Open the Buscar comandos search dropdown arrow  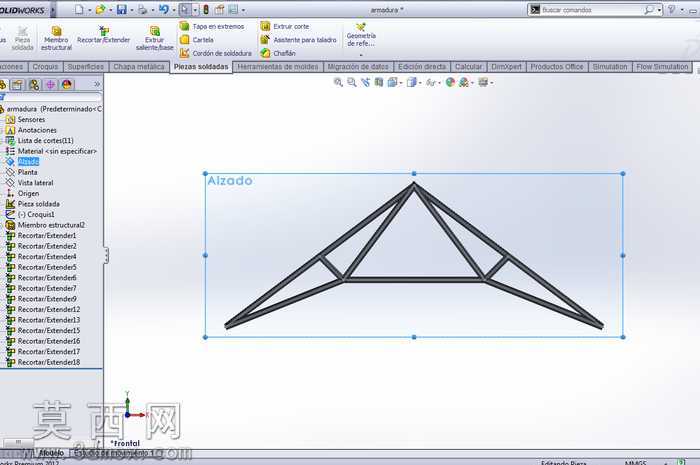pos(659,10)
